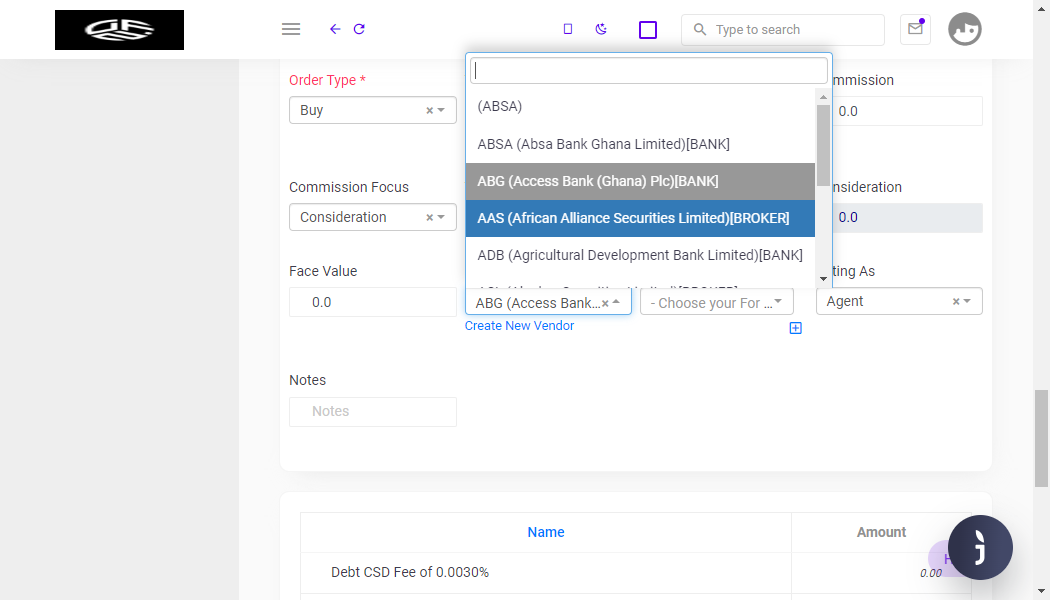1050x600 pixels.
Task: Click the Name column header
Action: 546,532
